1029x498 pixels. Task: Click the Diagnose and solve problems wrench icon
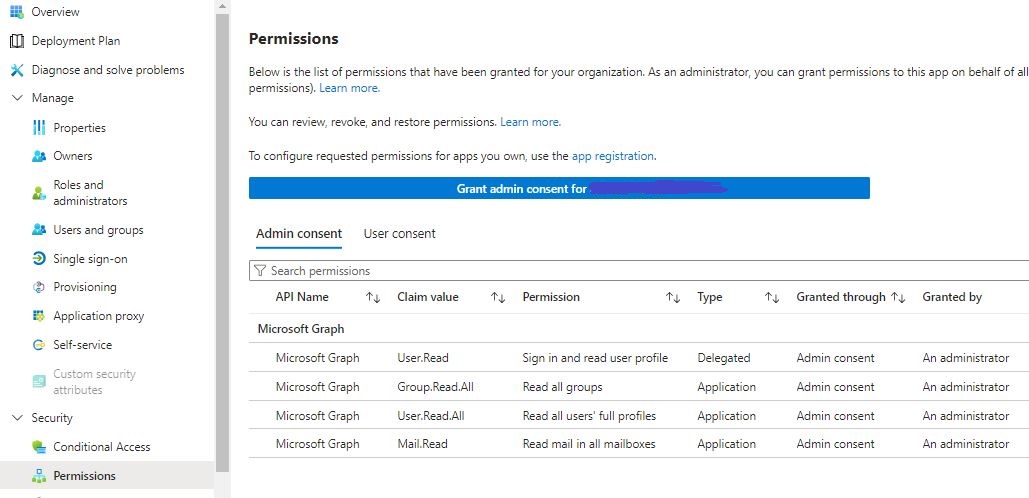coord(17,70)
